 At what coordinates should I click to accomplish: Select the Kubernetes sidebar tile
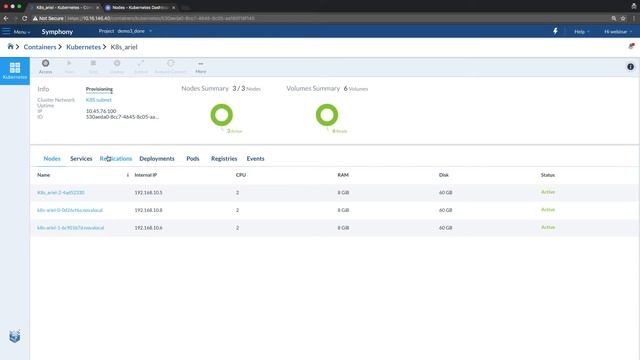coord(15,71)
